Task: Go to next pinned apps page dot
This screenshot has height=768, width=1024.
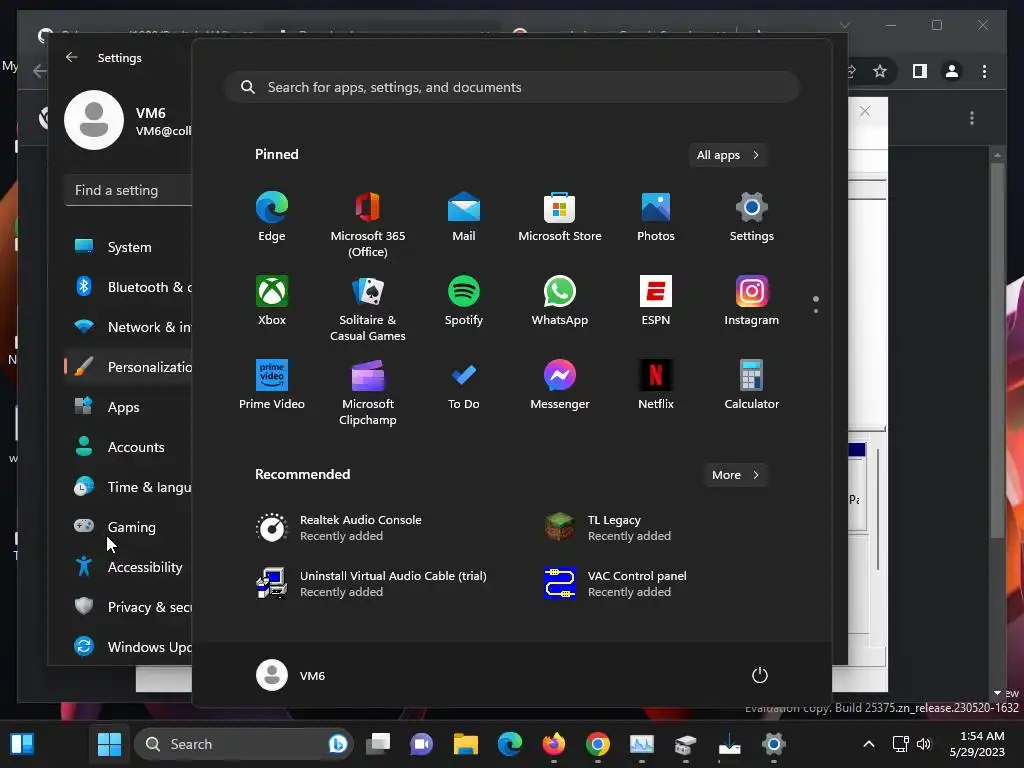Action: (x=816, y=311)
